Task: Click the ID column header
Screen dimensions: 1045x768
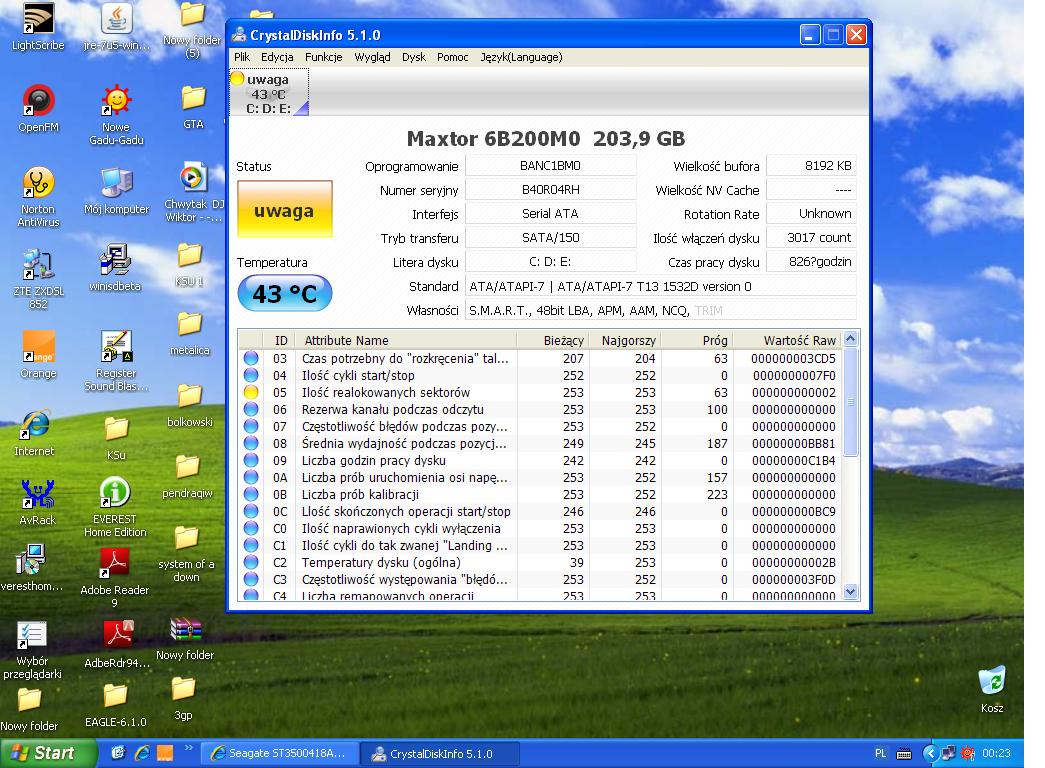Action: pos(279,341)
